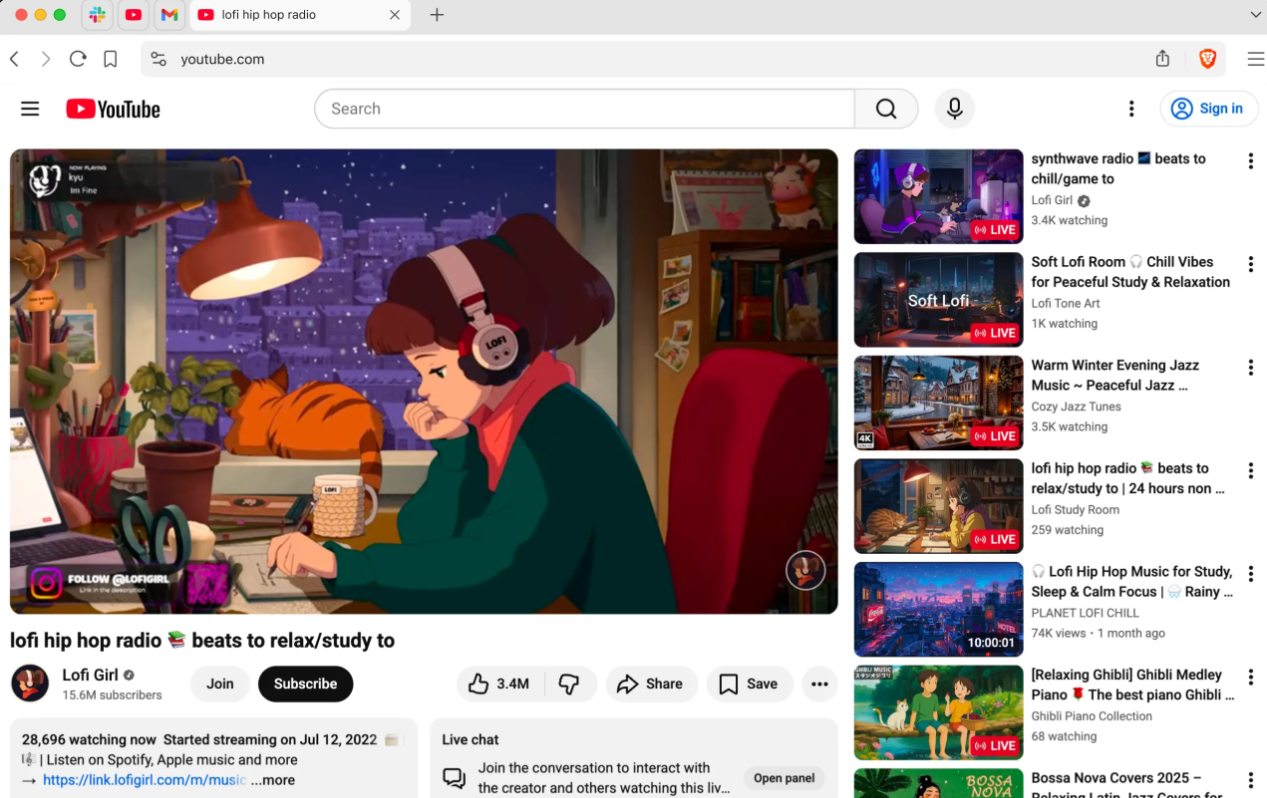Switch to the pinned Slack tab
The height and width of the screenshot is (798, 1267).
[x=97, y=15]
